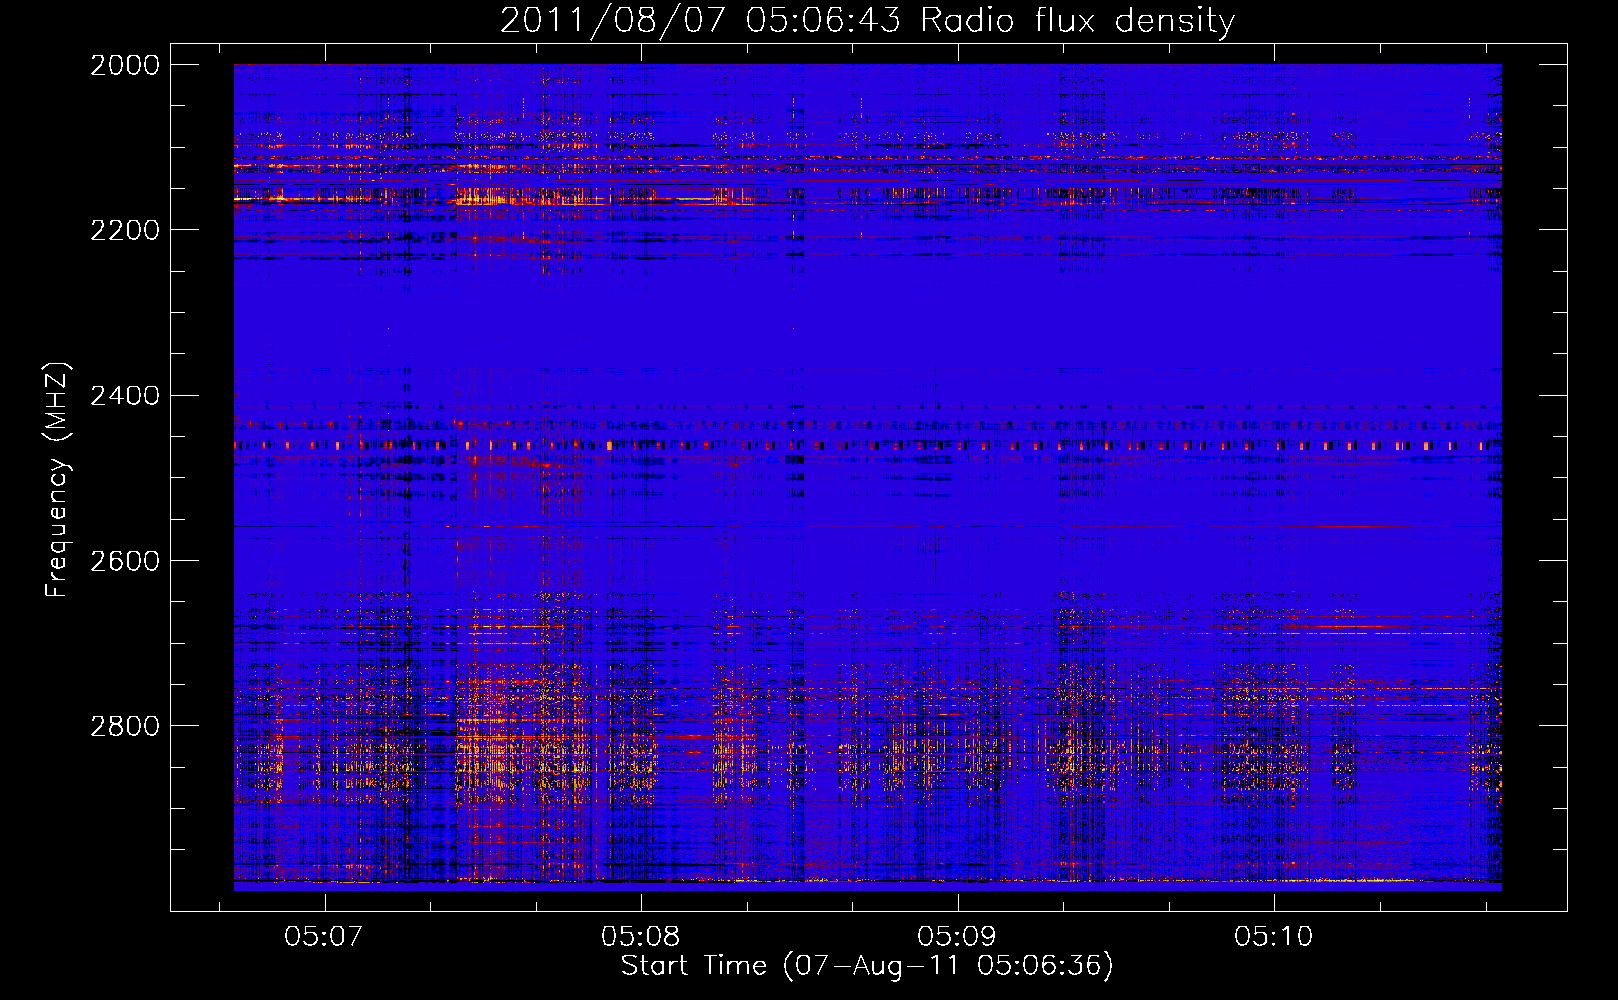Select the 2600 frequency tick label
1618x1000 pixels.
point(124,561)
